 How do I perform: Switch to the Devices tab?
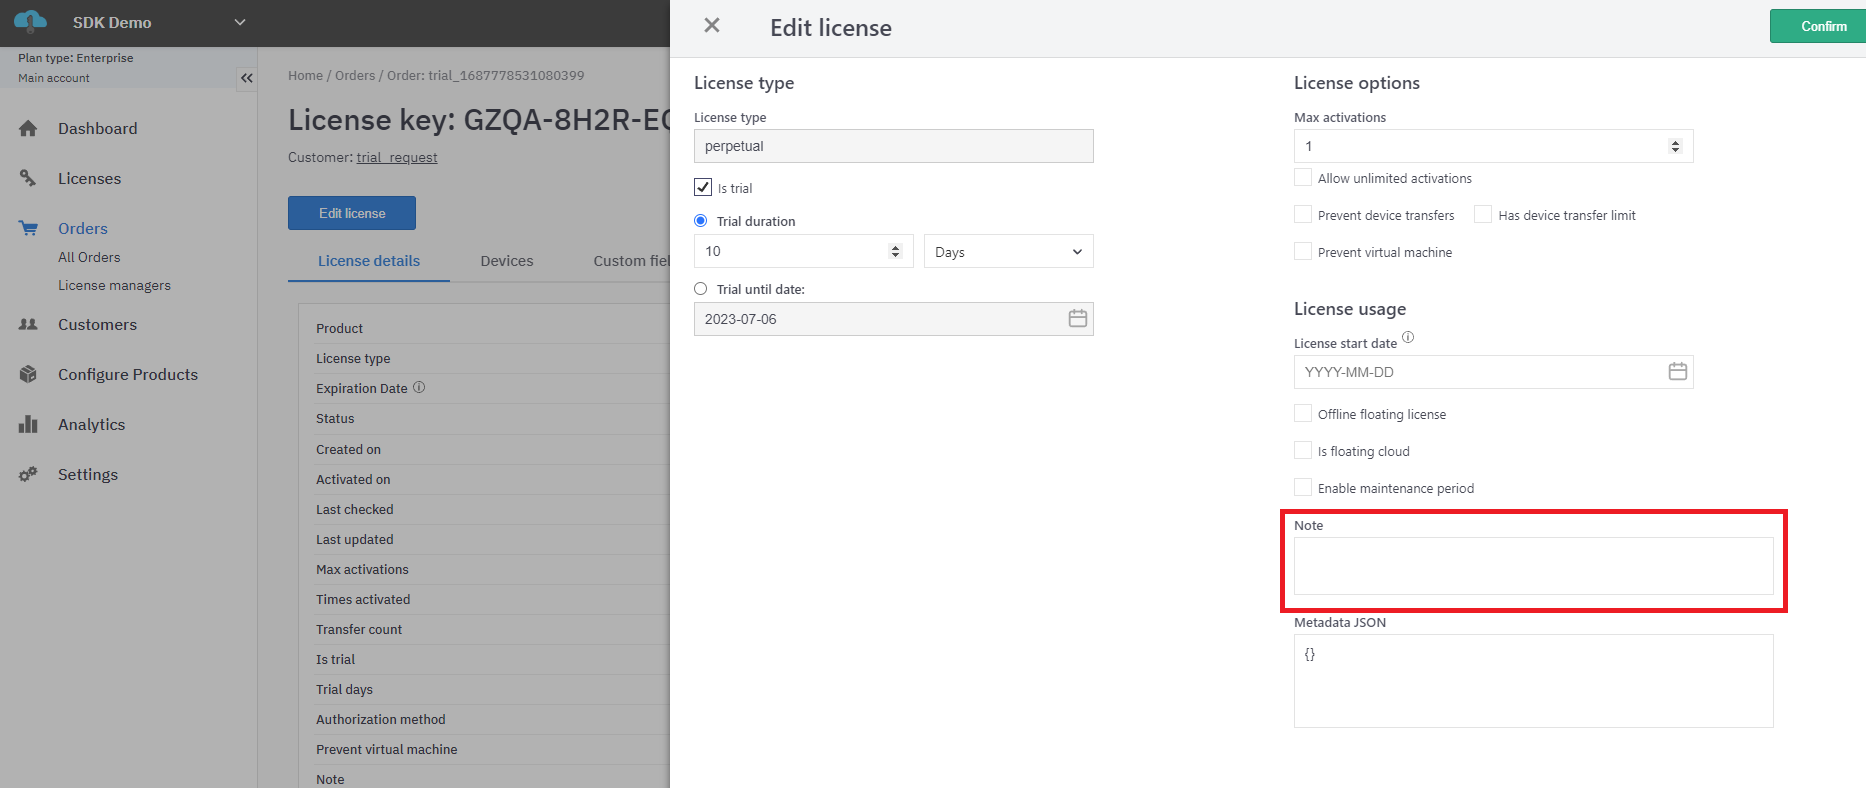[x=506, y=261]
